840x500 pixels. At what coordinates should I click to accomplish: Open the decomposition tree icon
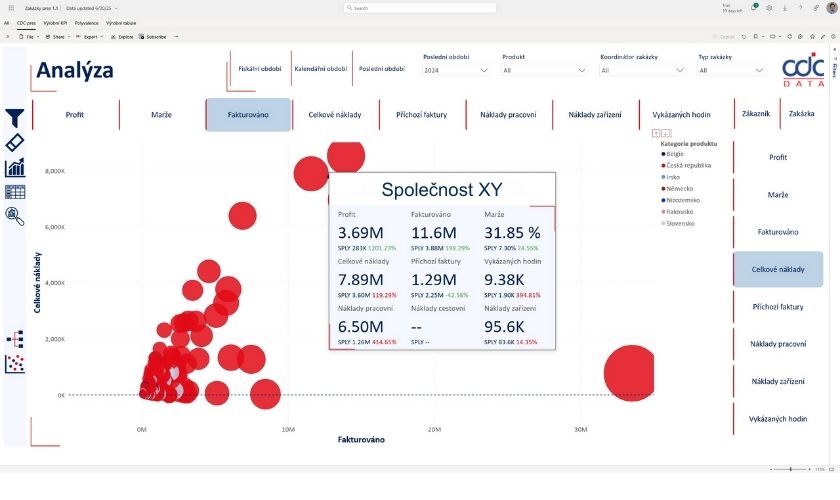click(x=15, y=339)
